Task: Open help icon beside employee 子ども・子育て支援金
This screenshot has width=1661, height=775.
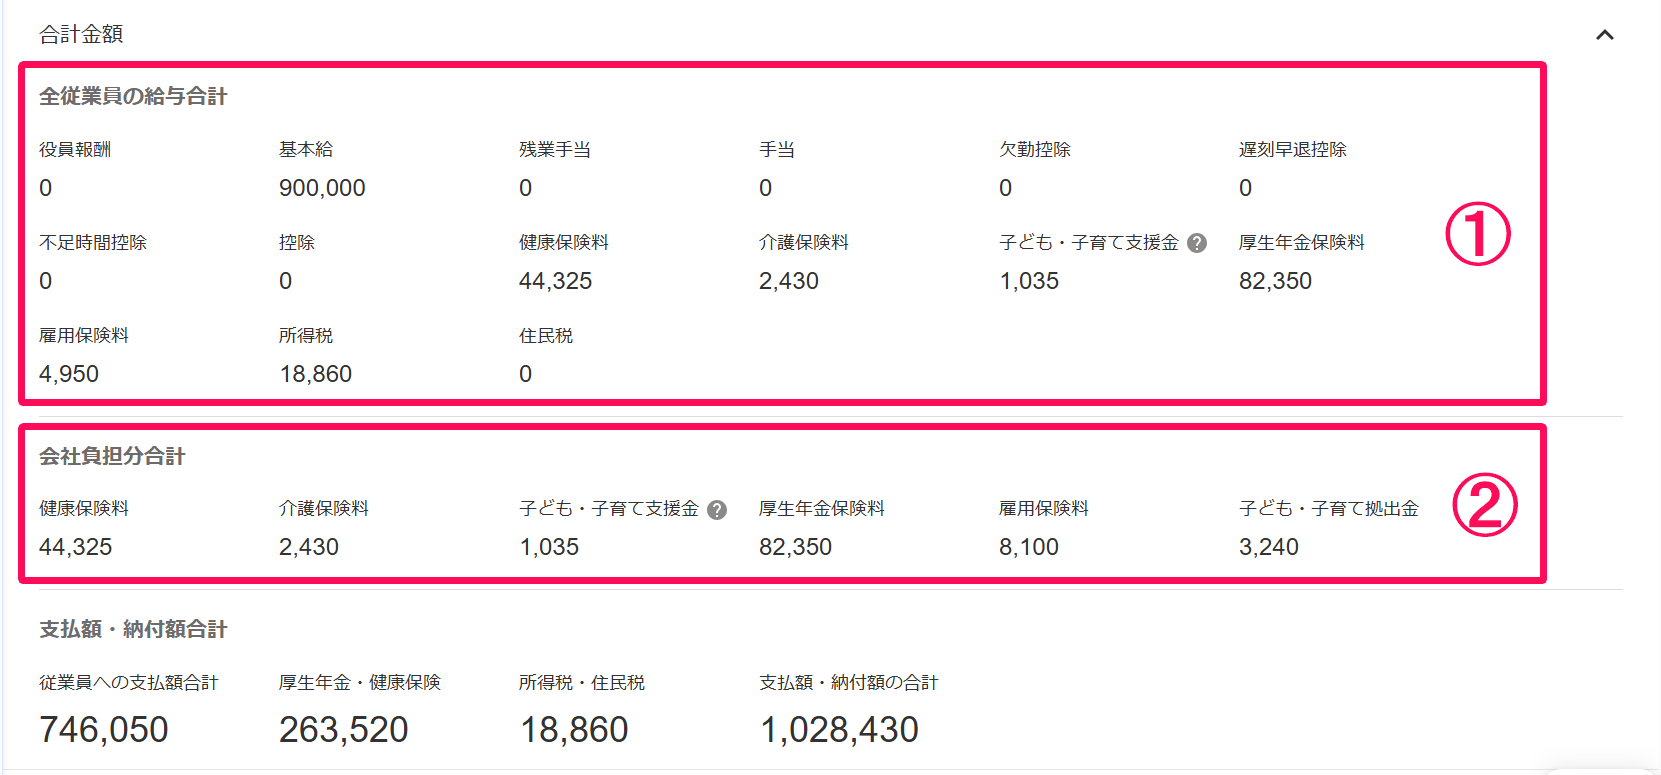Action: point(1197,243)
